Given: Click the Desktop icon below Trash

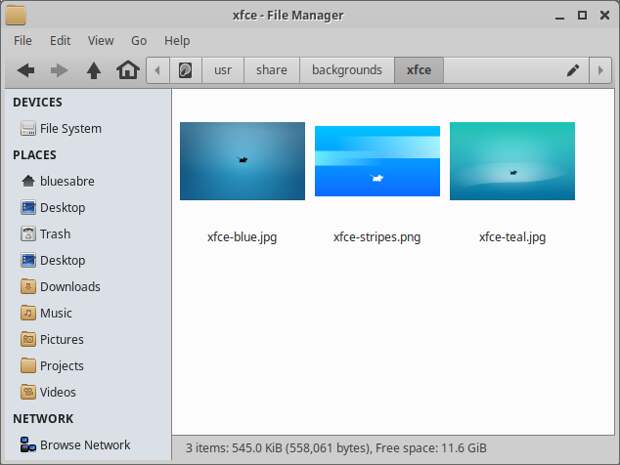Looking at the screenshot, I should (x=28, y=260).
